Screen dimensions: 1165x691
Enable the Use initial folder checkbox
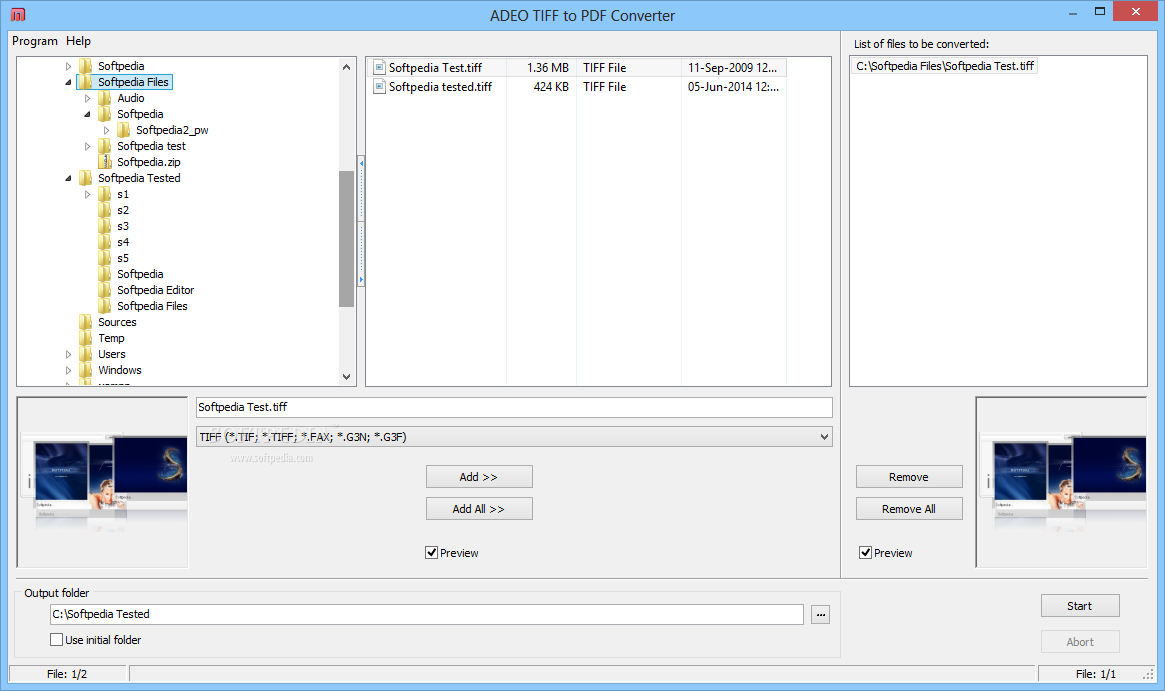click(56, 639)
